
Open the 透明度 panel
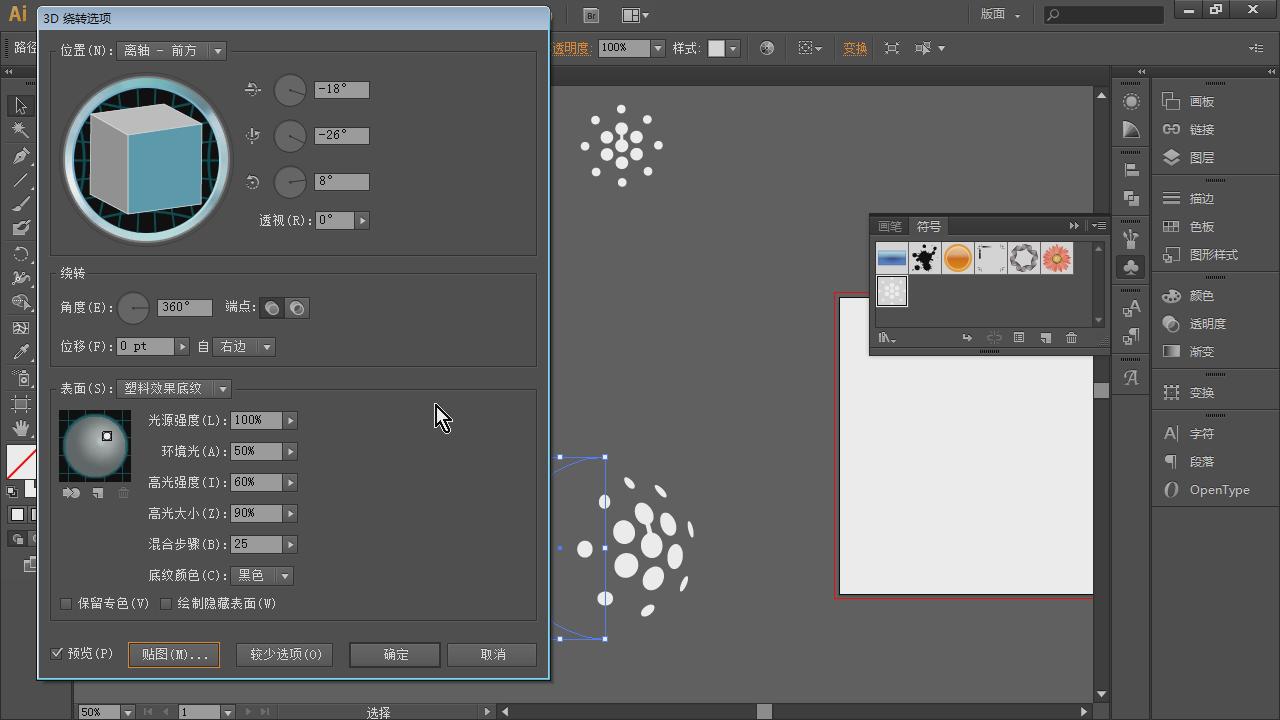1195,323
